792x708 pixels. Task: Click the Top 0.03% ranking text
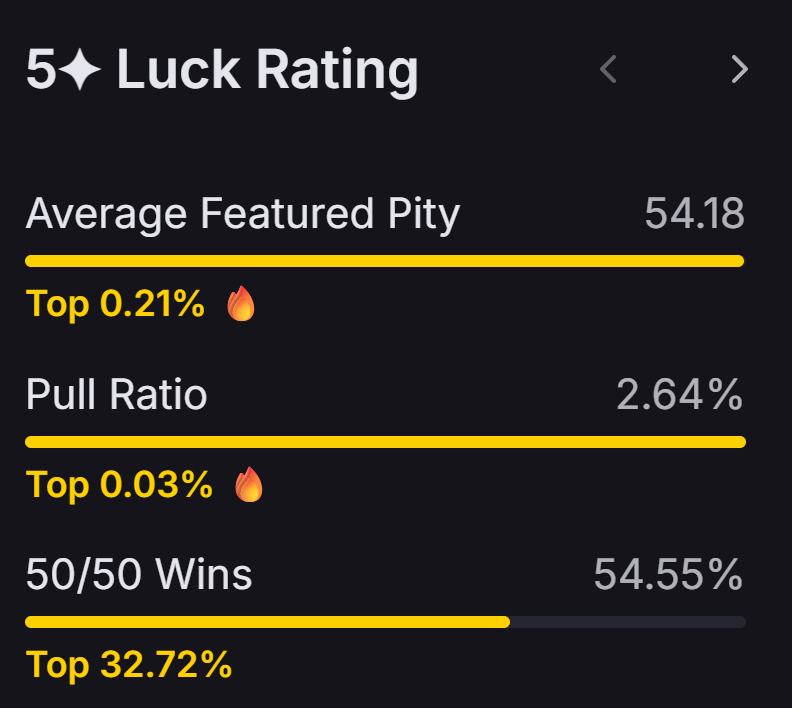pyautogui.click(x=119, y=485)
